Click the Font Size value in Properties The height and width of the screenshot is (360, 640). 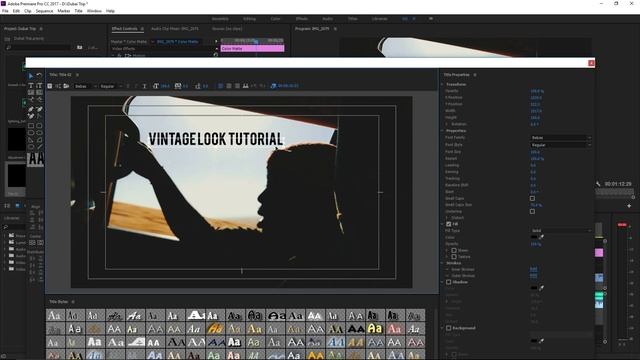535,152
